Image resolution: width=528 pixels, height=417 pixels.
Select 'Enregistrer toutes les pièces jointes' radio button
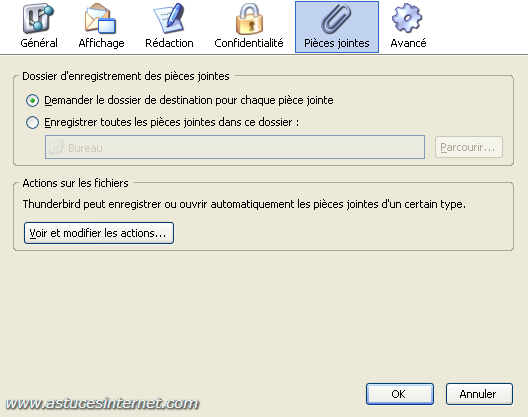tap(32, 123)
